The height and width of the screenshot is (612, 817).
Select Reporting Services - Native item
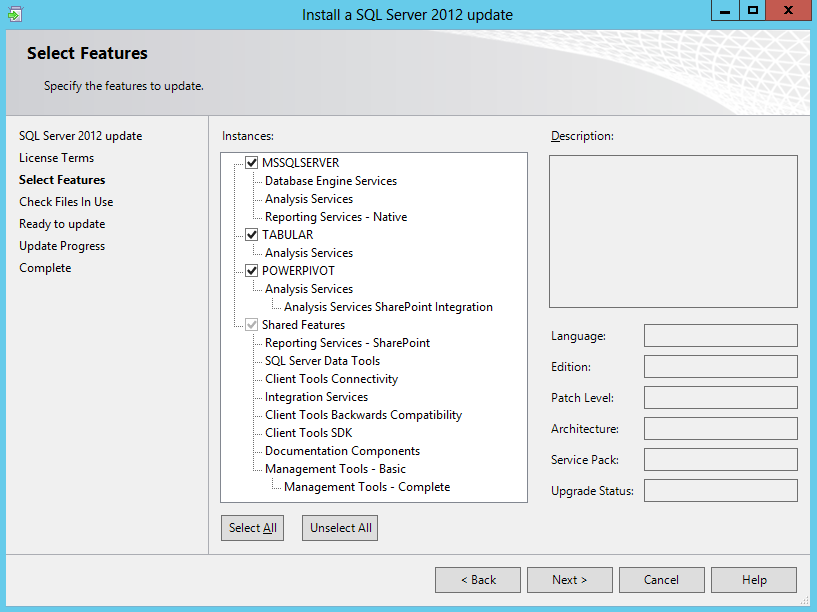(x=336, y=217)
